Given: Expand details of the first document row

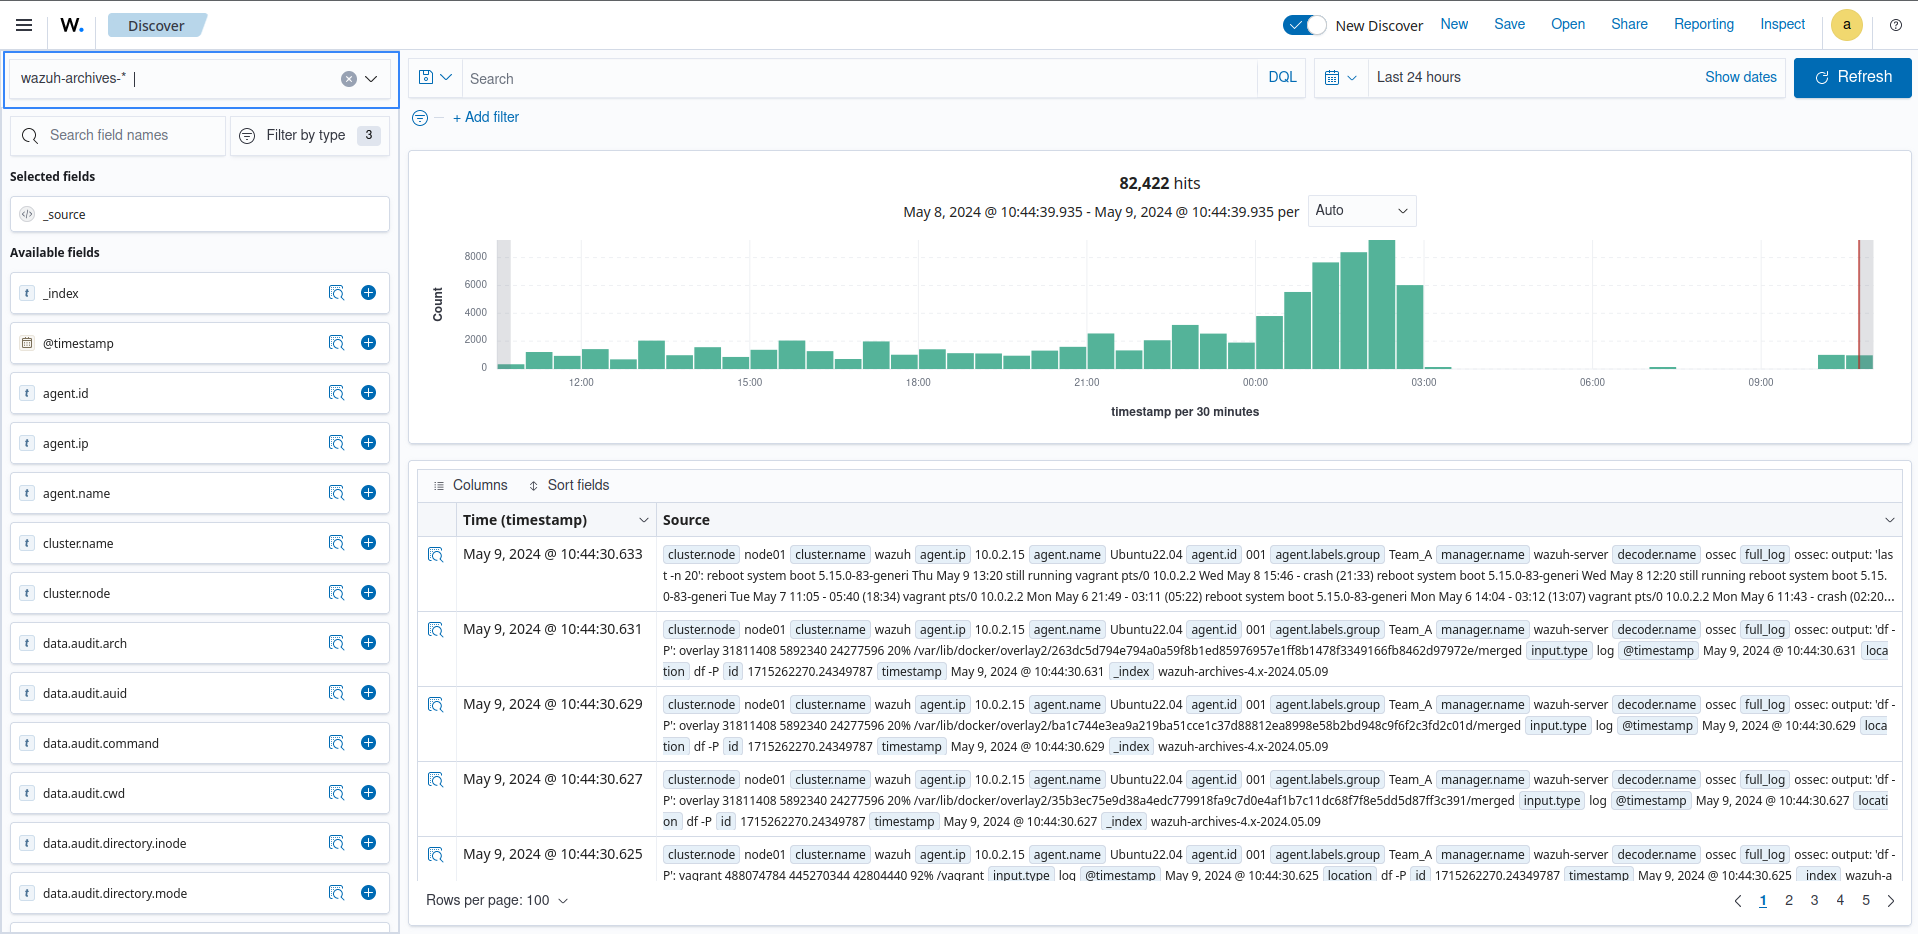Looking at the screenshot, I should pos(436,554).
